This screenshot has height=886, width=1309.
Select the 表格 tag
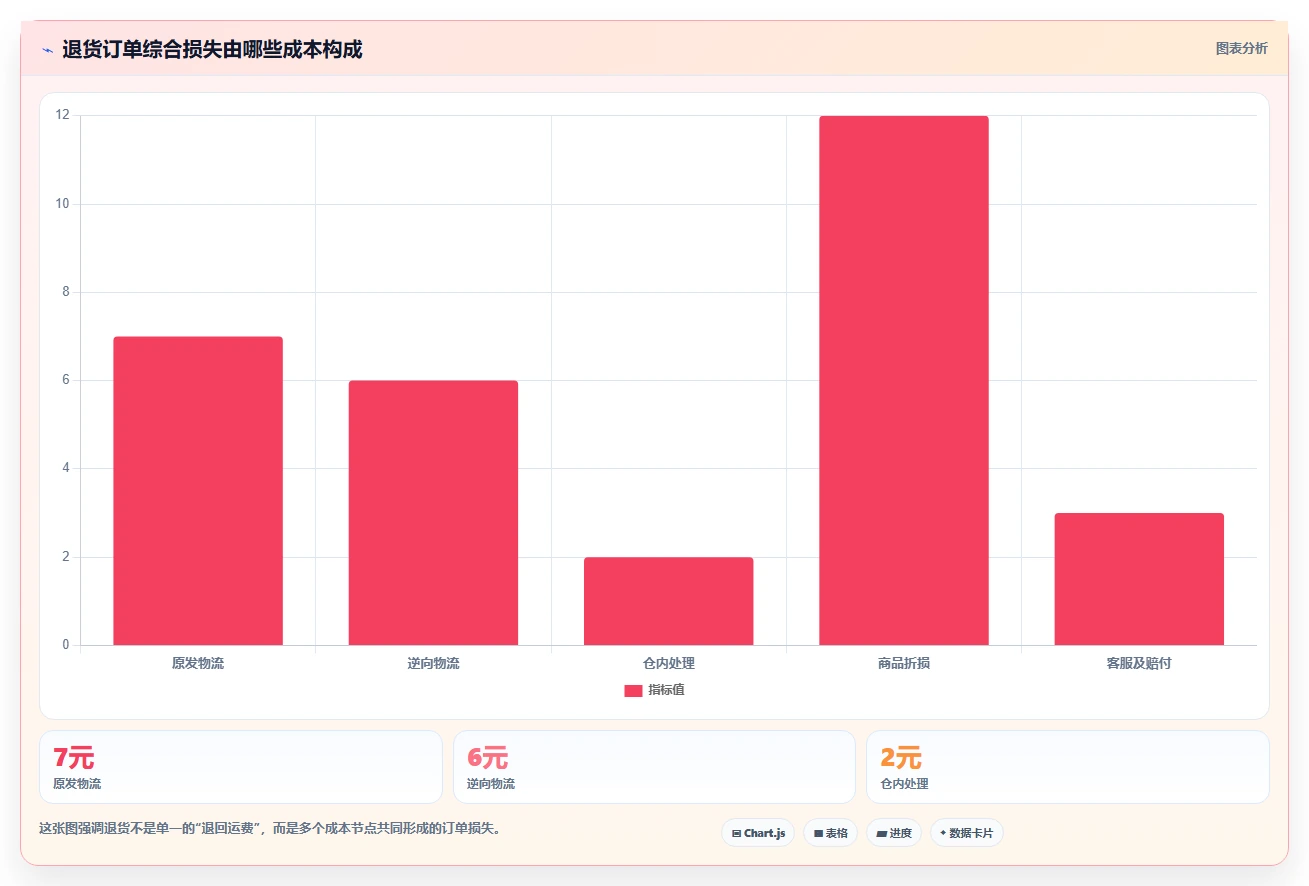pos(830,833)
